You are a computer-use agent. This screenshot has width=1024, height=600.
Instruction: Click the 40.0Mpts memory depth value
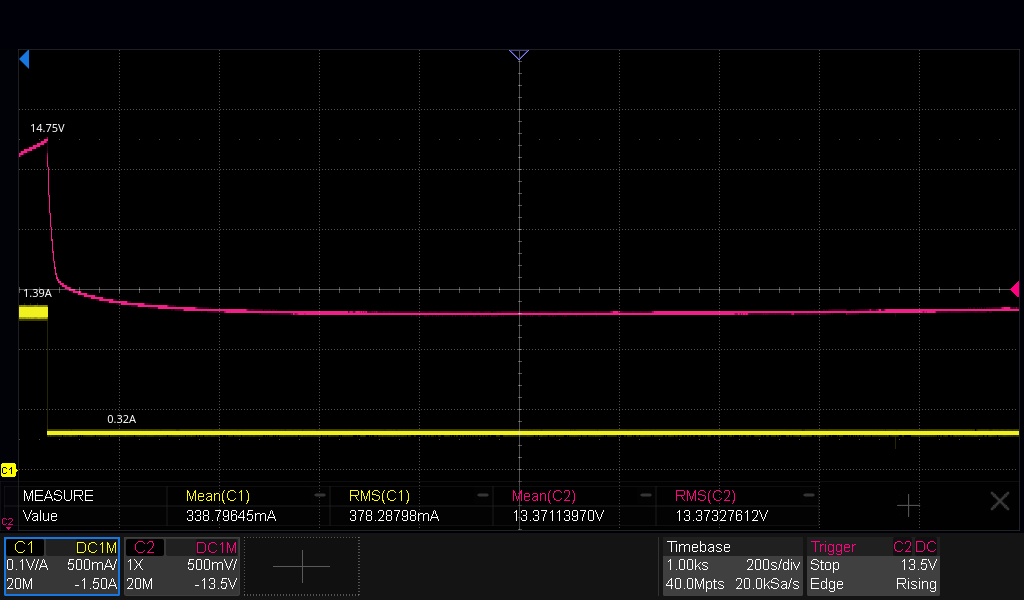(695, 584)
